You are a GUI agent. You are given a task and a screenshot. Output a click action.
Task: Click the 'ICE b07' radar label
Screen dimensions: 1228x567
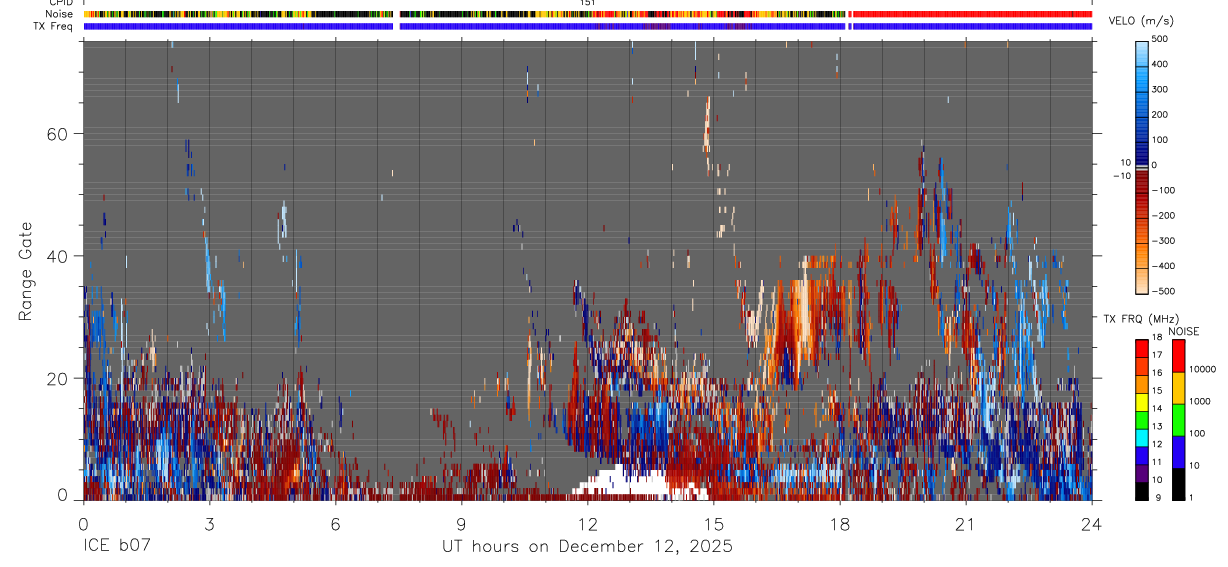coord(116,546)
